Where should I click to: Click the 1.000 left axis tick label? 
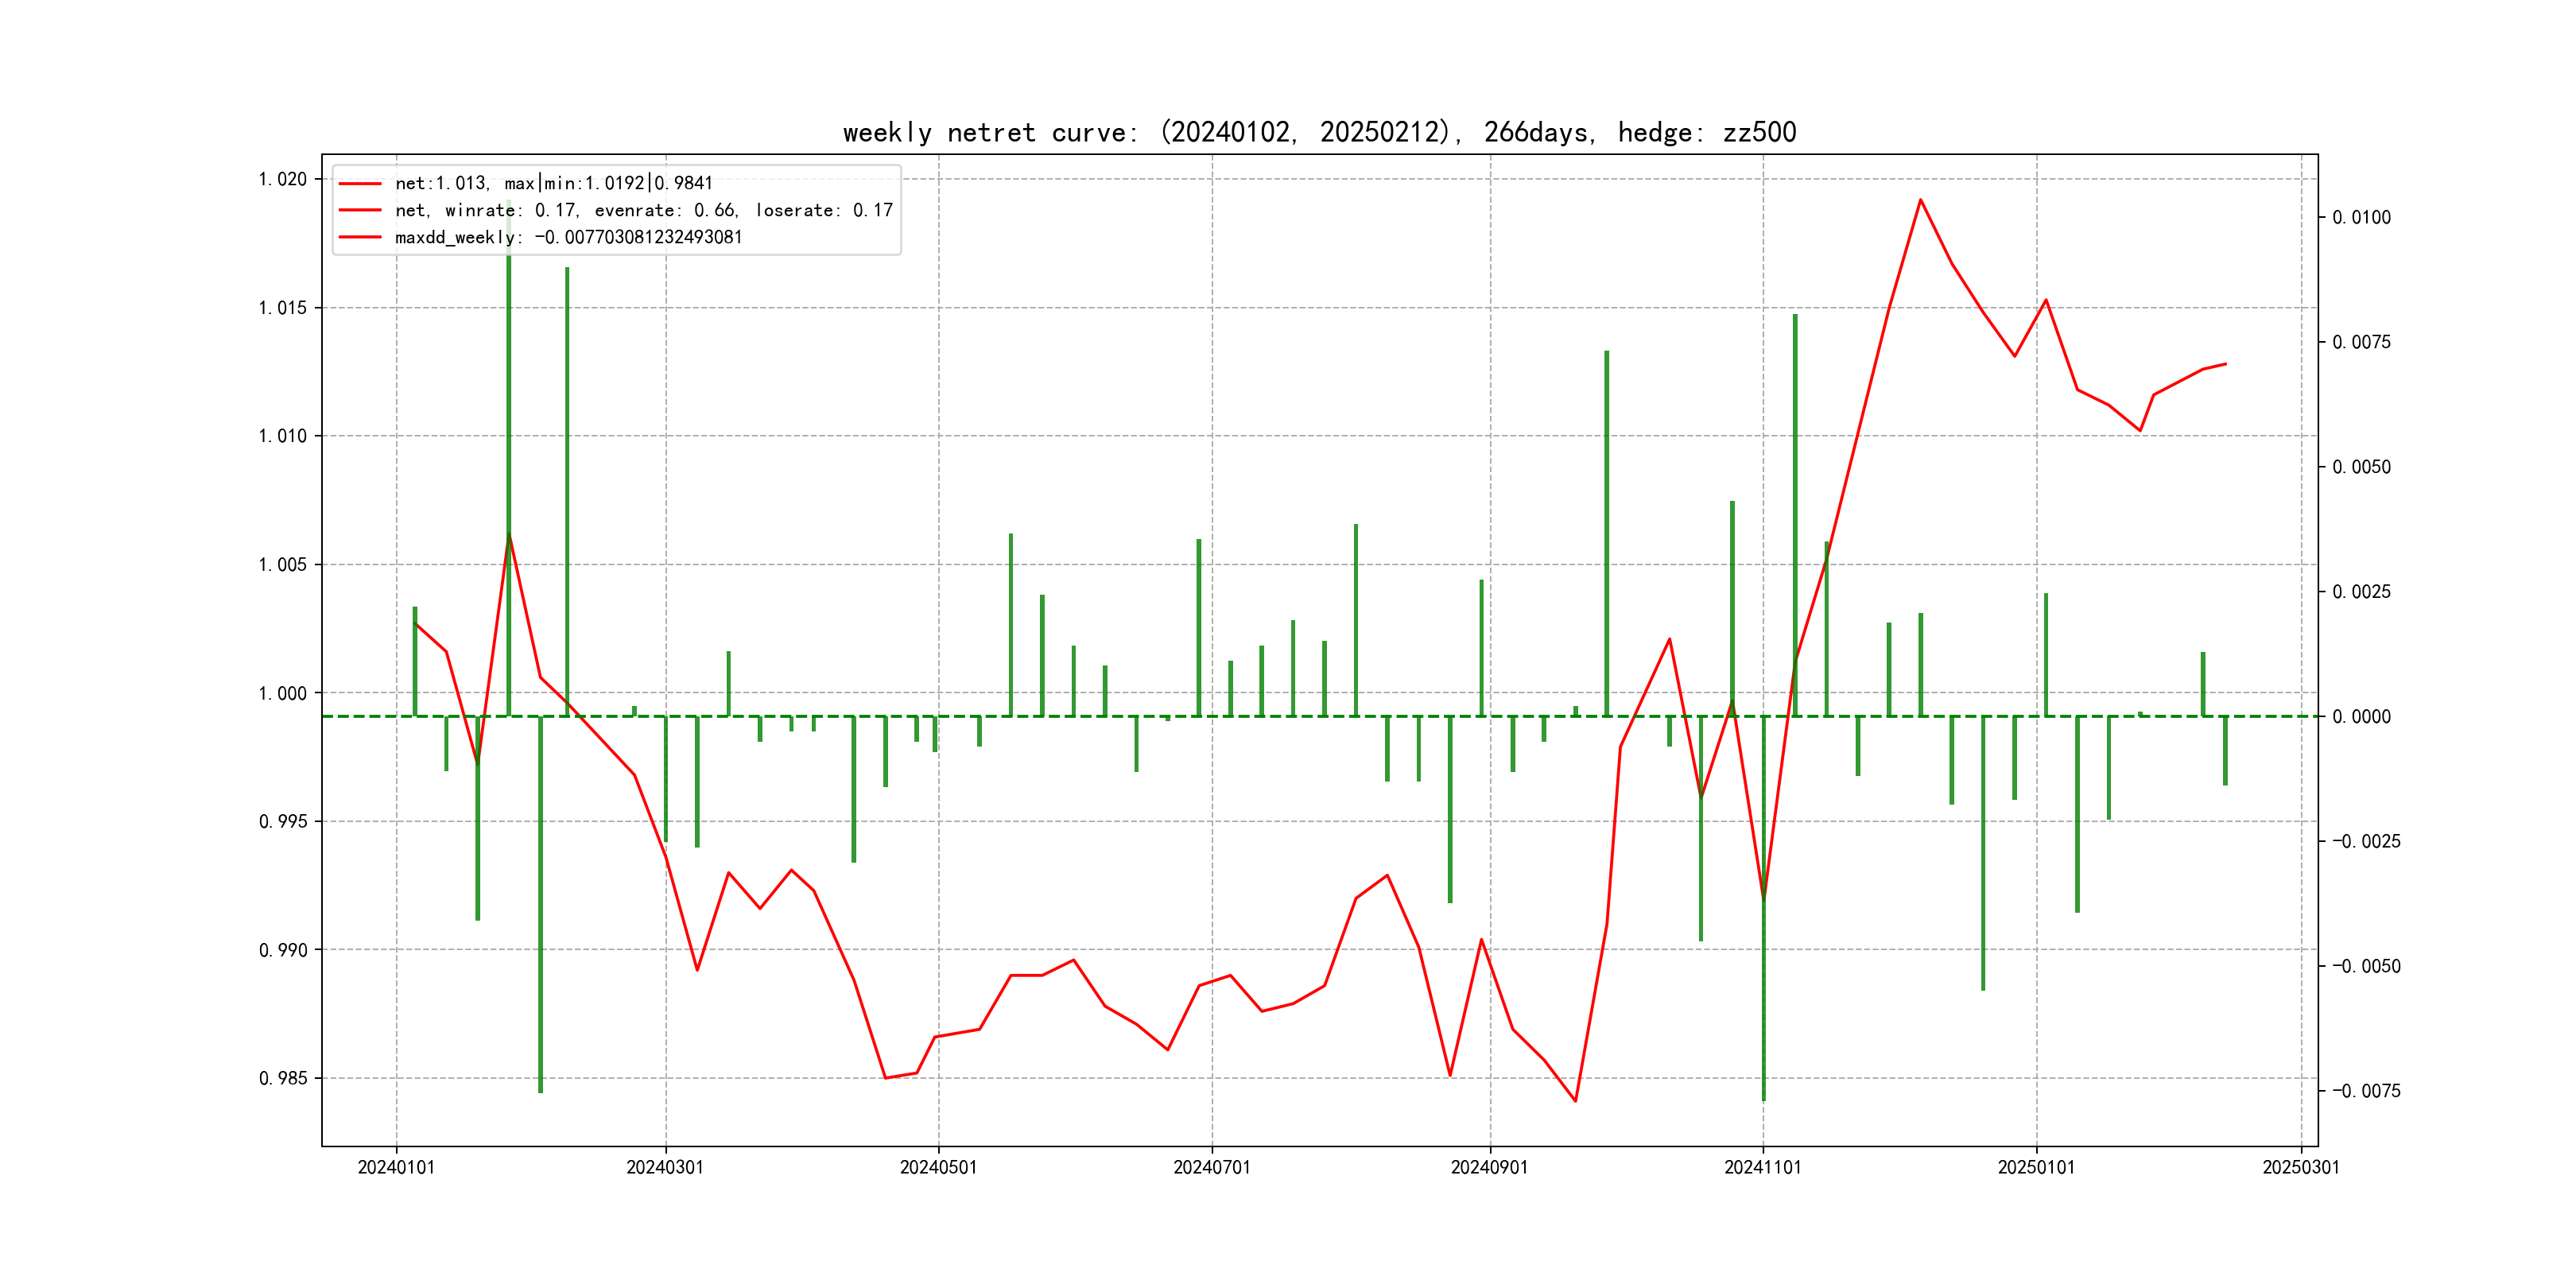coord(283,693)
